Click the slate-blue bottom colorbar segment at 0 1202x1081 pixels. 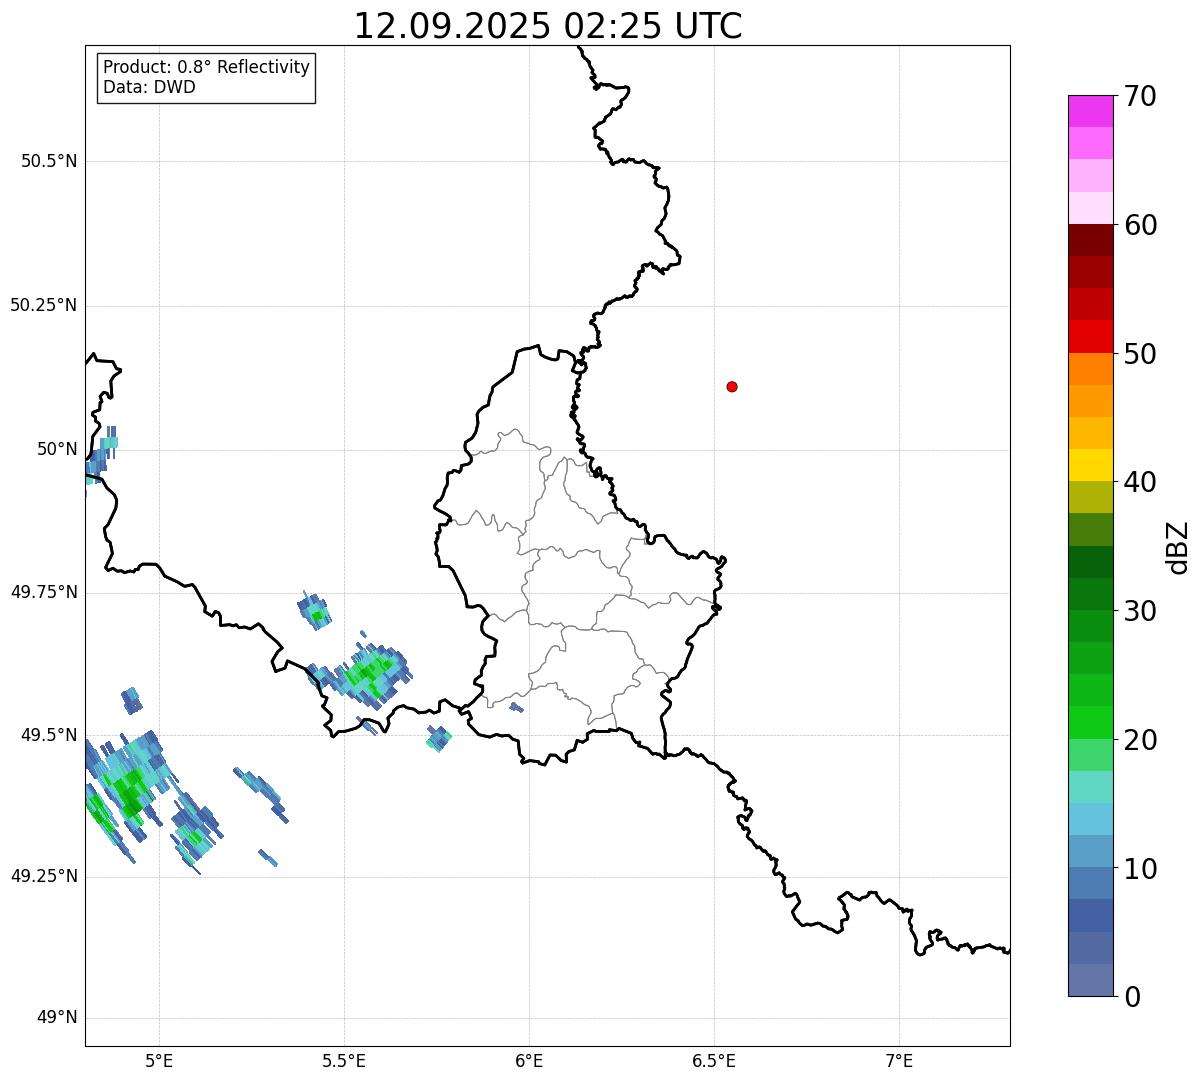(x=1090, y=980)
